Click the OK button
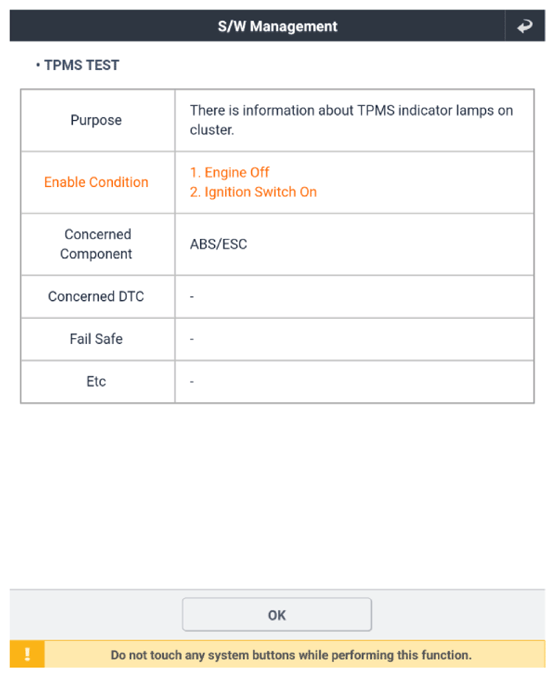The height and width of the screenshot is (677, 555). 277,614
